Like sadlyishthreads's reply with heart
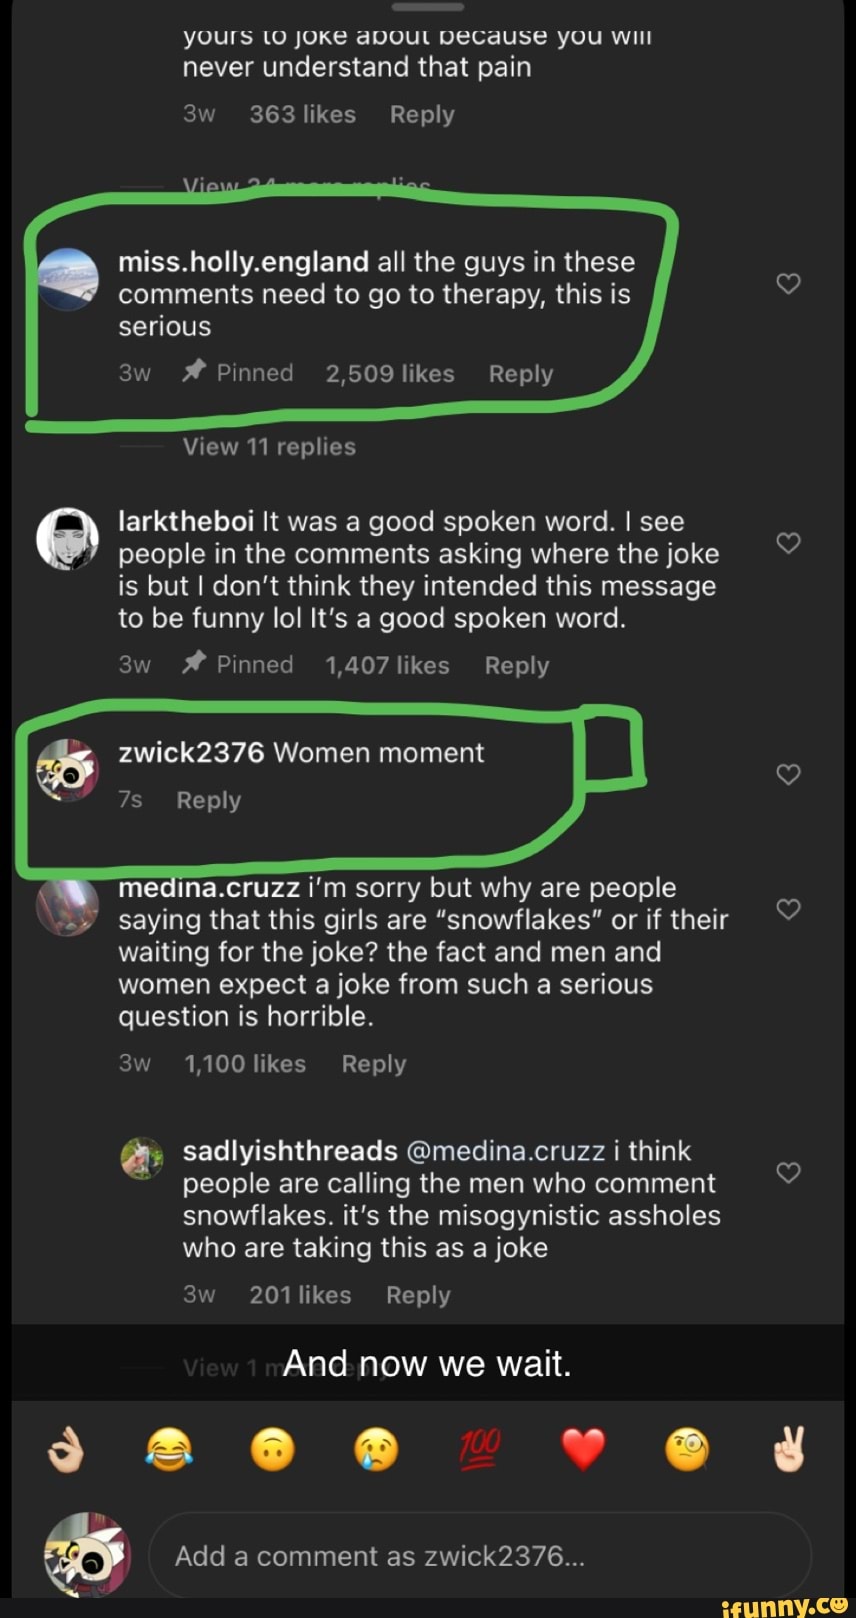Image resolution: width=856 pixels, height=1618 pixels. (x=789, y=1172)
